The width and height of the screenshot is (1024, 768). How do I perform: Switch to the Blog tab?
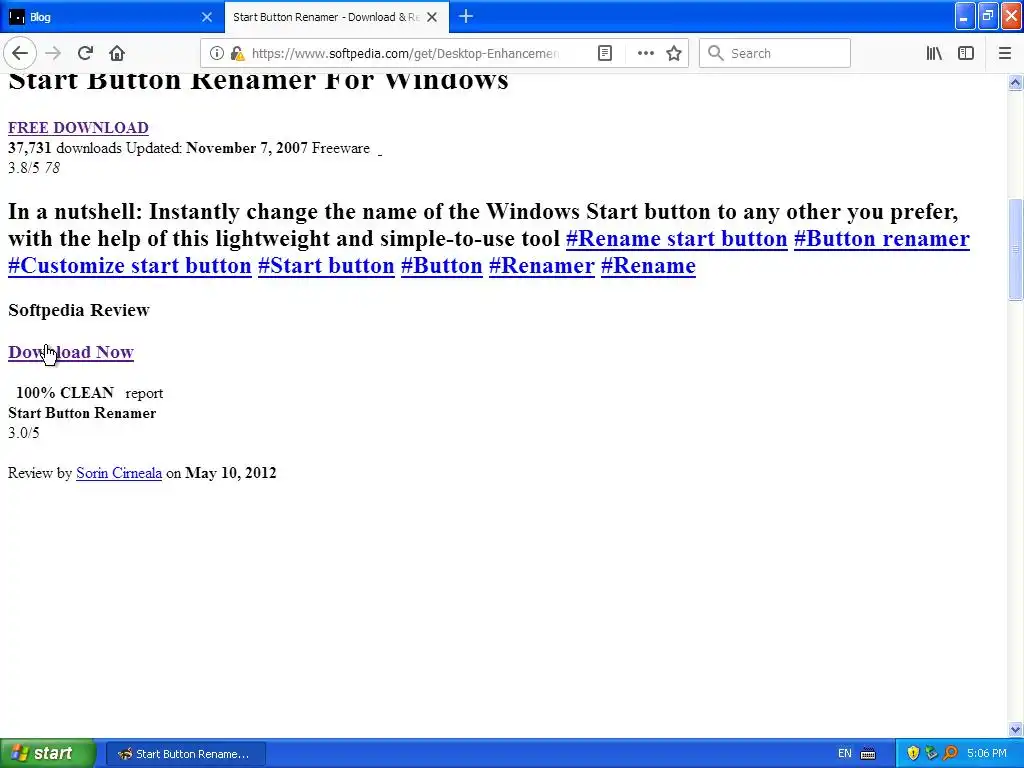pyautogui.click(x=112, y=17)
